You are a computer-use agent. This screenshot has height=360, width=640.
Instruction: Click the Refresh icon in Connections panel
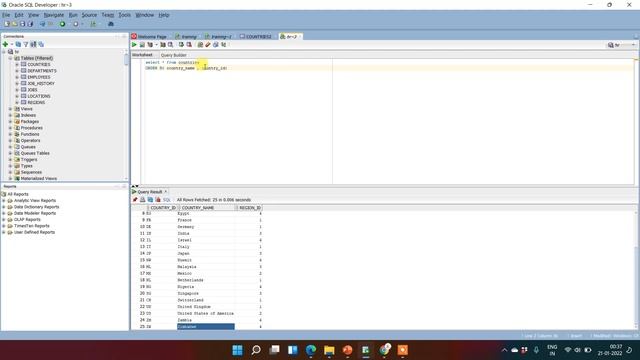pos(18,44)
